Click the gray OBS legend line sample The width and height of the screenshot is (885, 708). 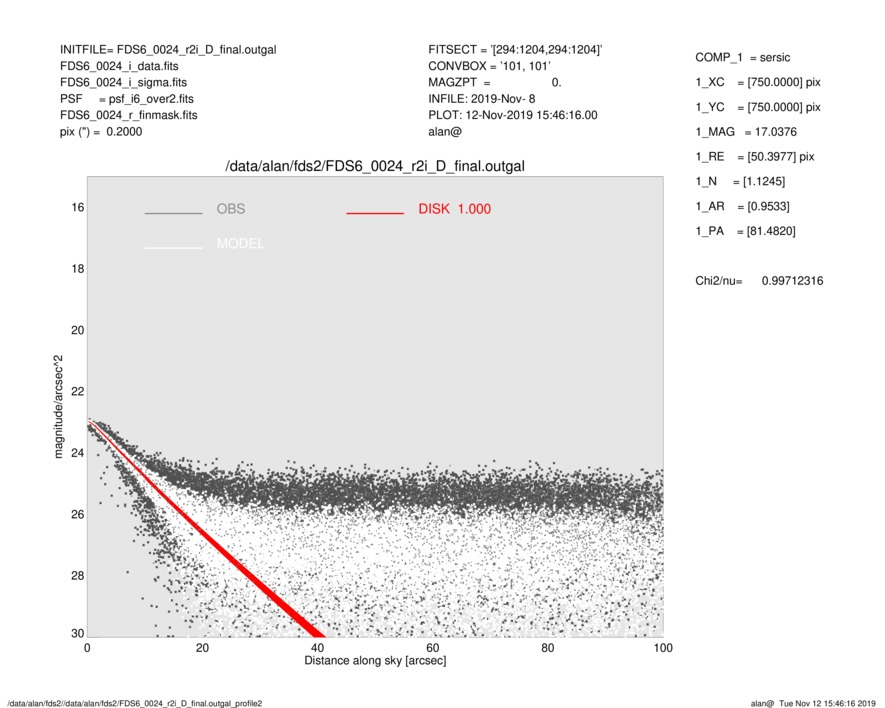(173, 213)
